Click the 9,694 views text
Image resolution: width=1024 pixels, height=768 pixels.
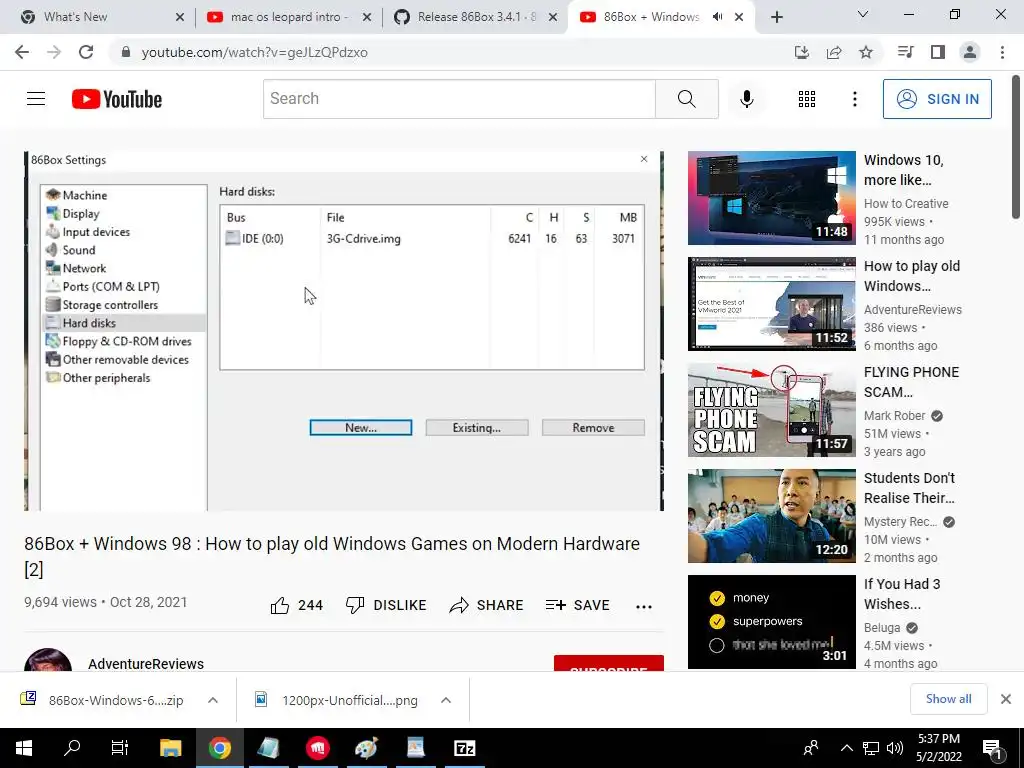point(60,602)
